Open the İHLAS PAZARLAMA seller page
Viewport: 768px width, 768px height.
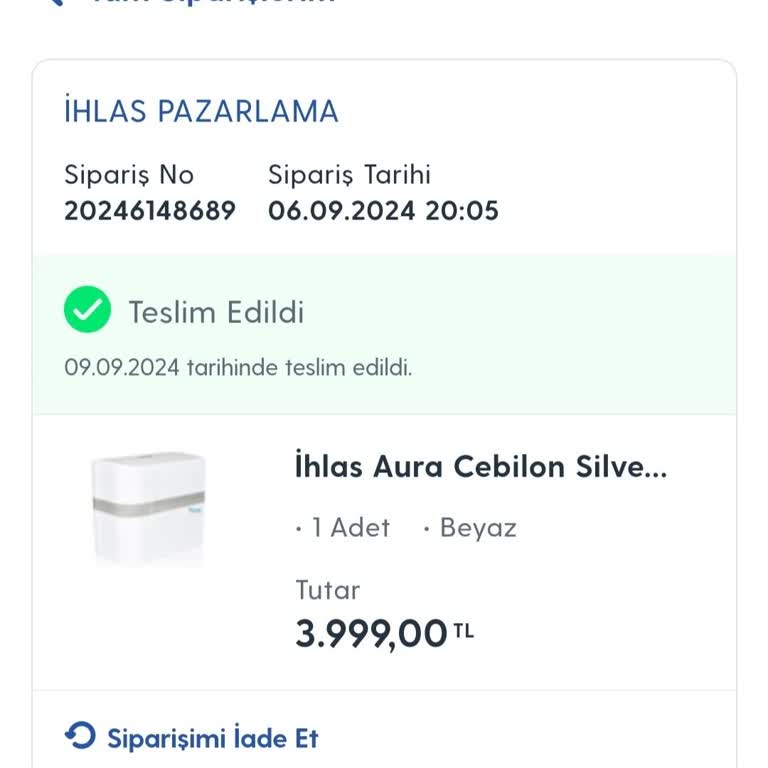coord(201,111)
